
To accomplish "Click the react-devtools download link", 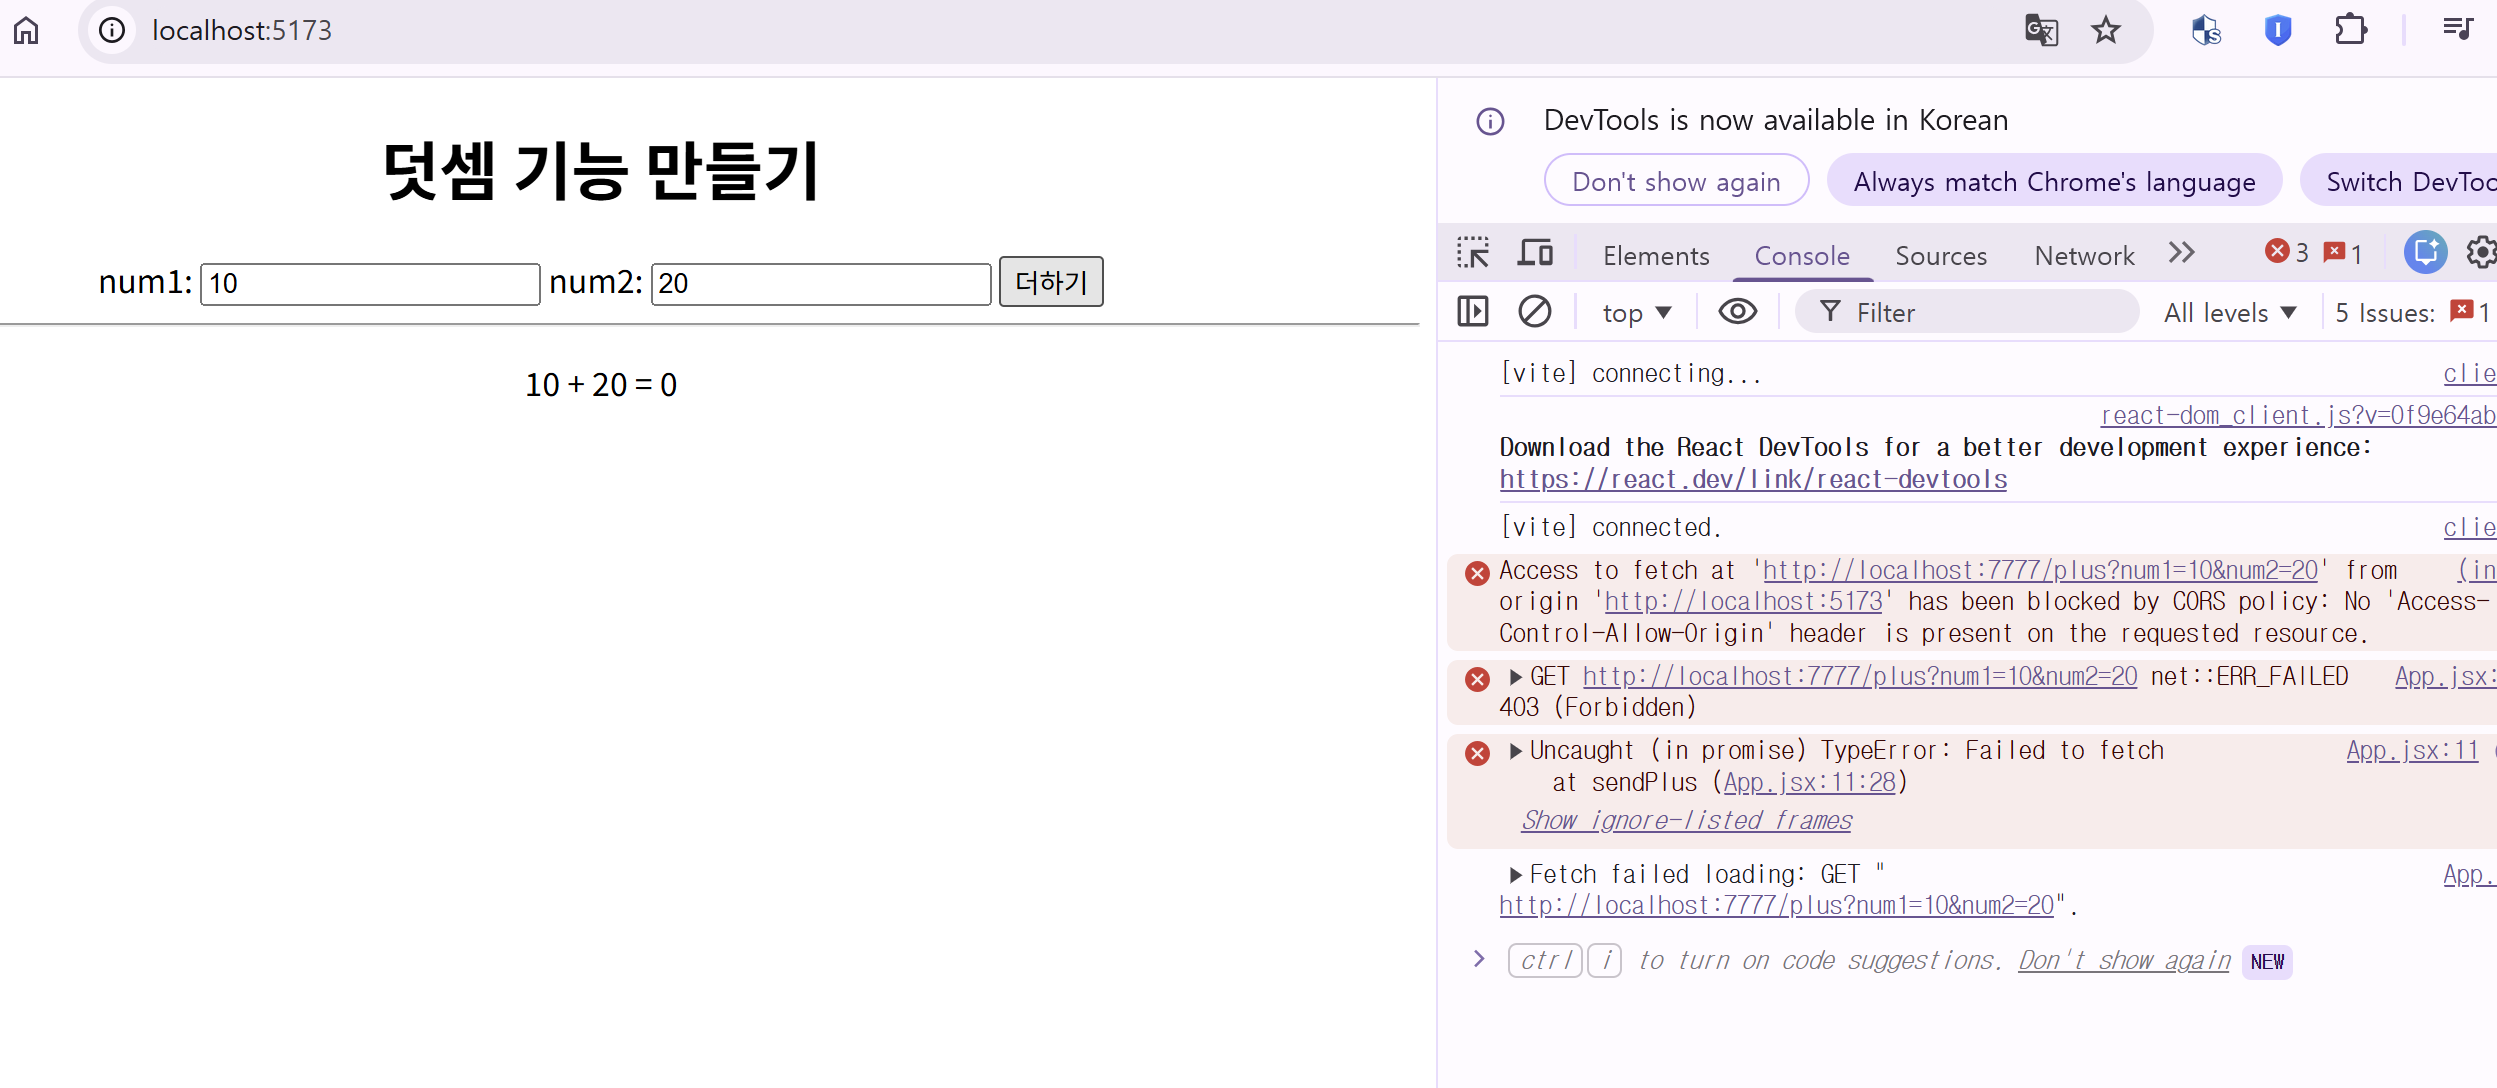I will (1752, 480).
